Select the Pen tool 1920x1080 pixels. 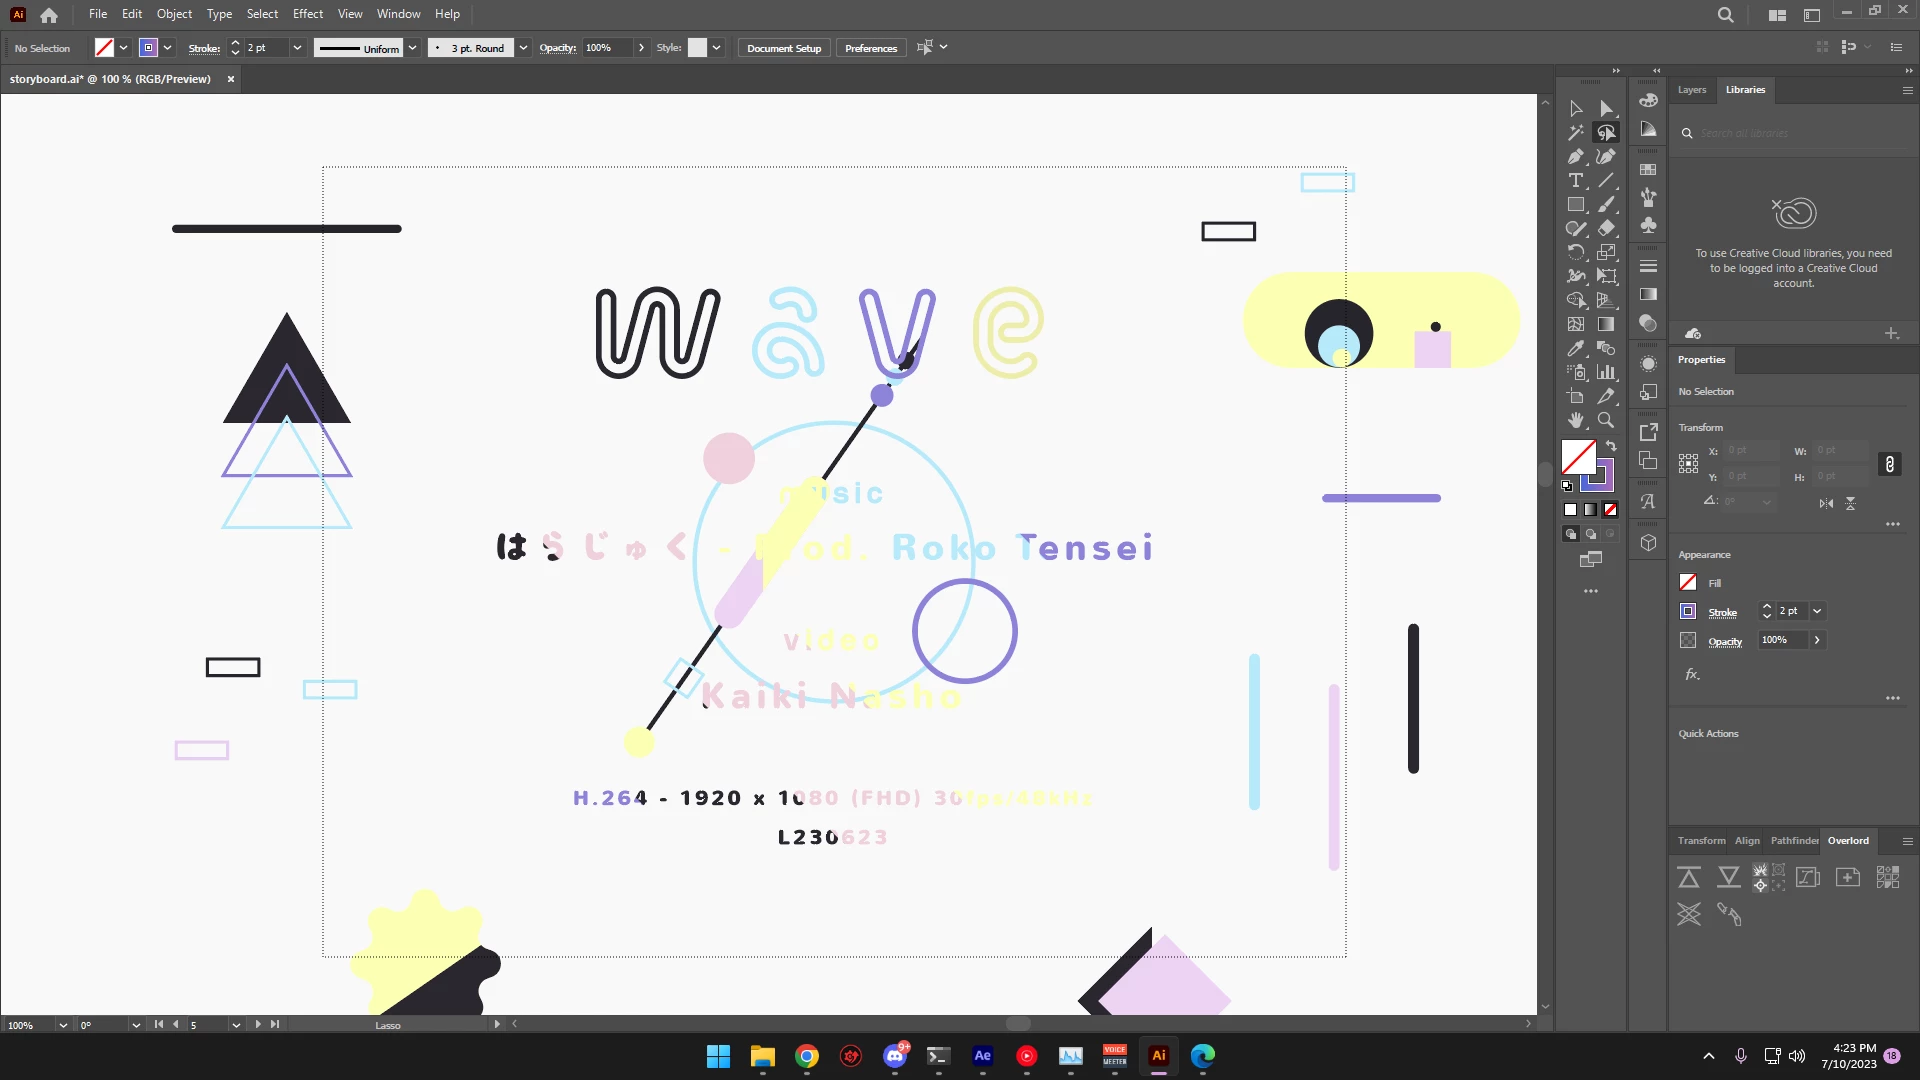pos(1576,157)
